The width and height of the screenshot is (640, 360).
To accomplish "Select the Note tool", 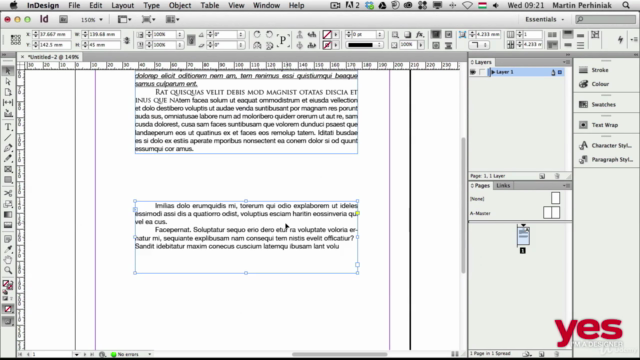I will [8, 239].
